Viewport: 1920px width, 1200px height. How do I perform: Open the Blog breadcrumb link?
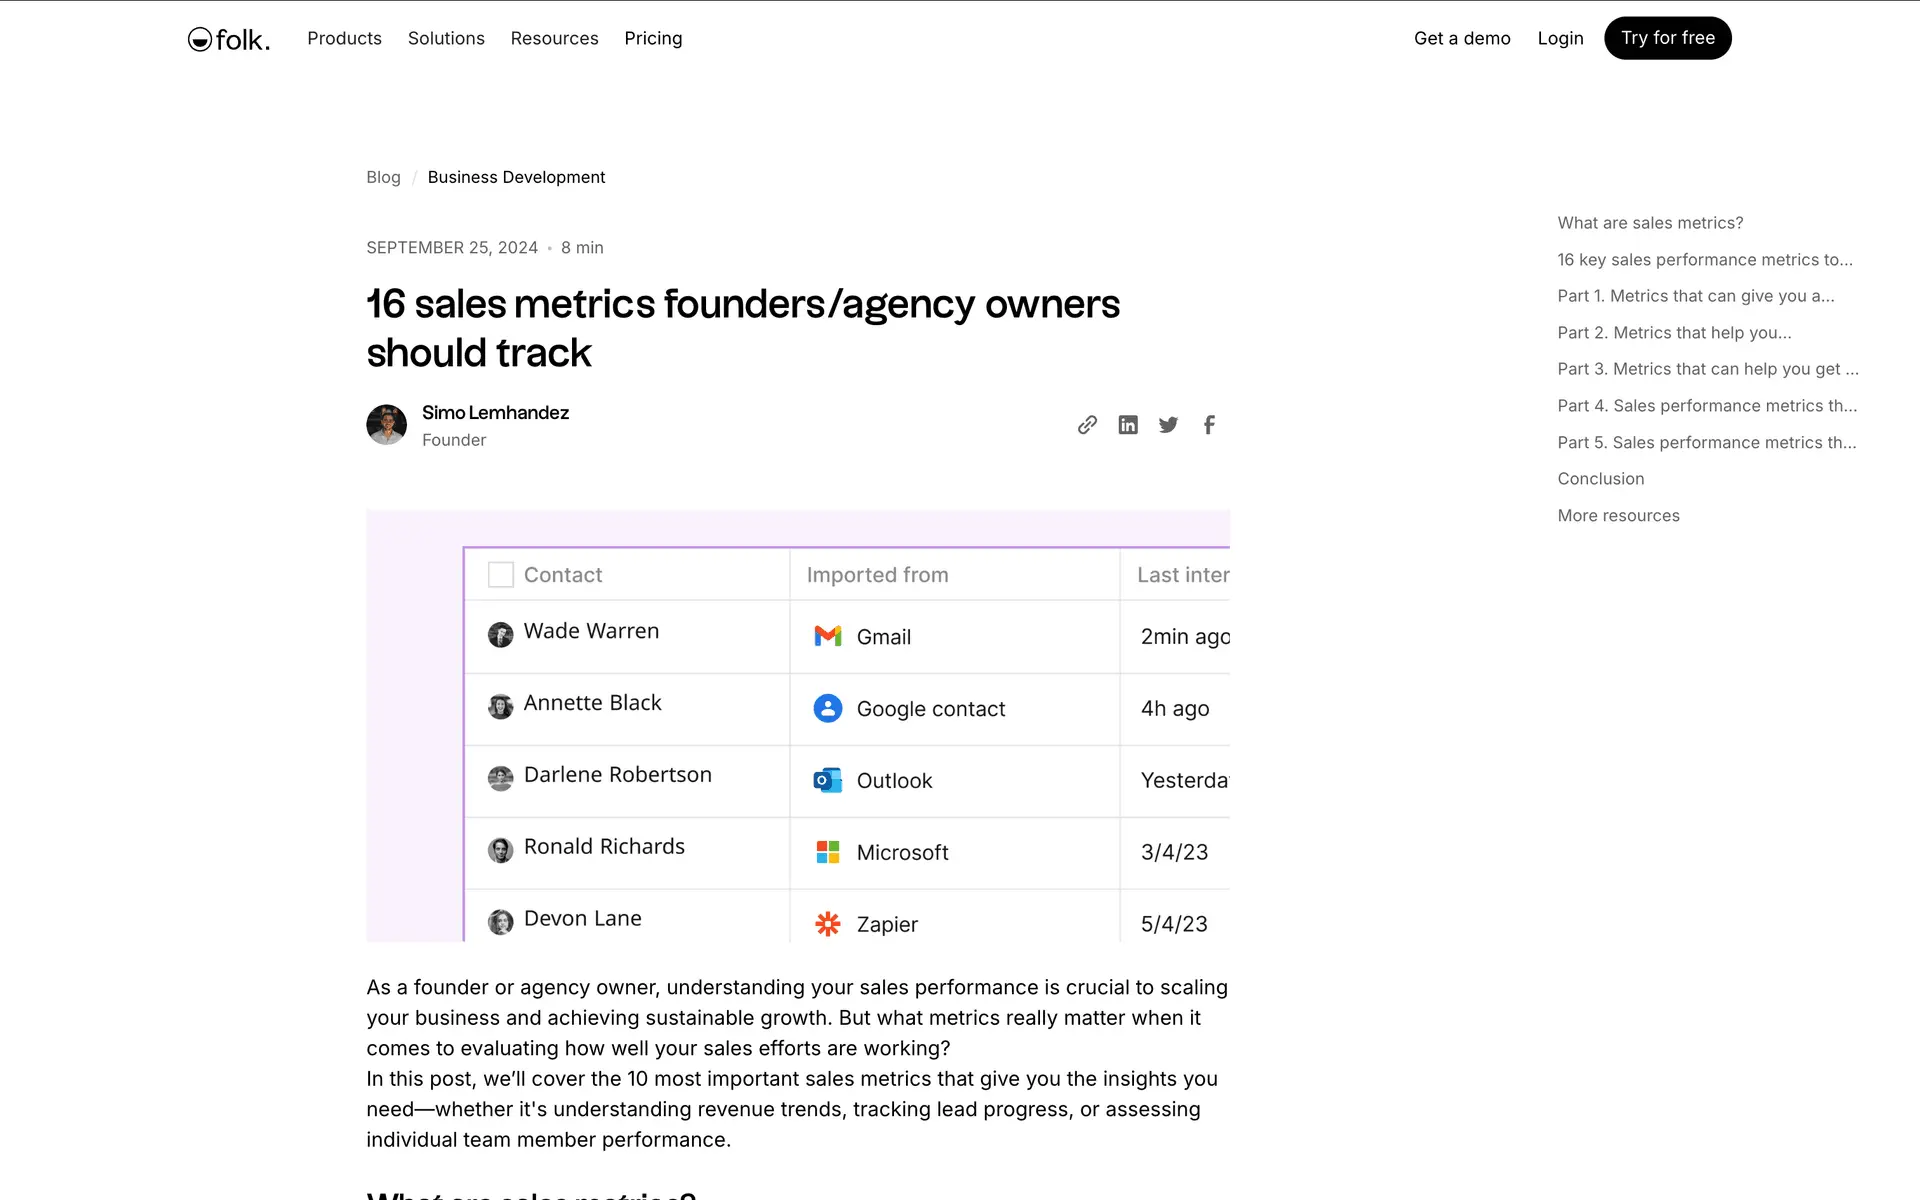tap(383, 177)
